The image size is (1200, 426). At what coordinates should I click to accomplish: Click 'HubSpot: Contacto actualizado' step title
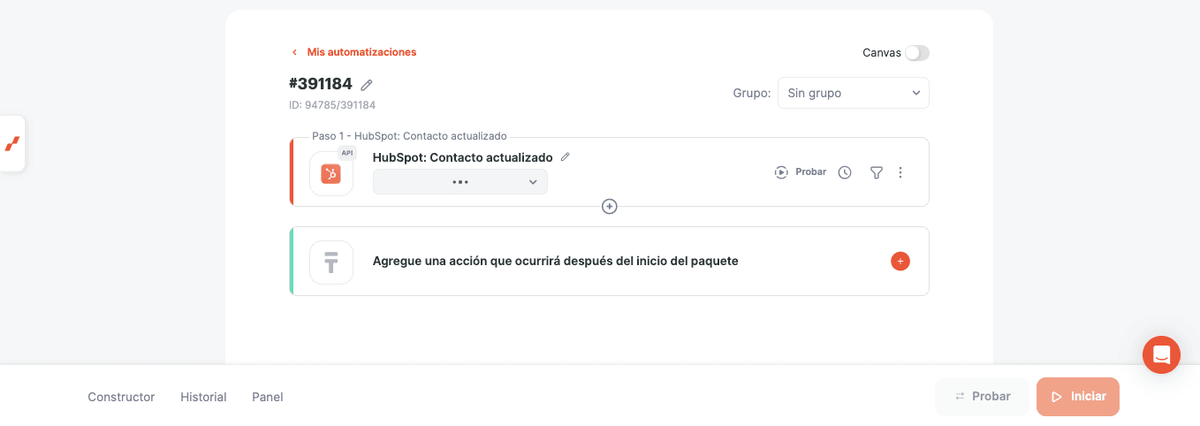[462, 157]
